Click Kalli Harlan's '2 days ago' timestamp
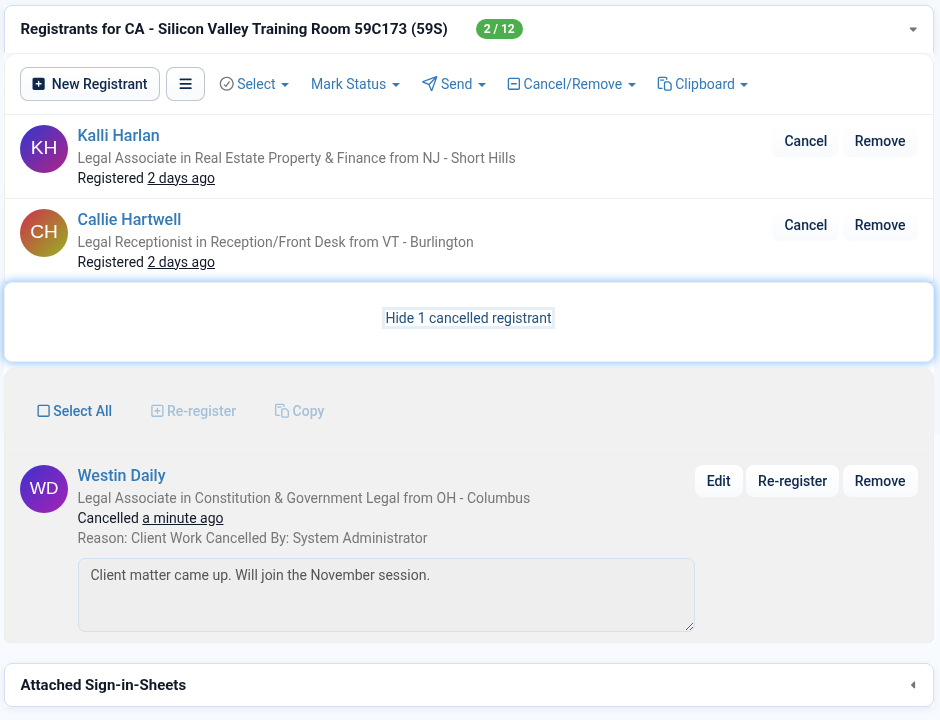This screenshot has height=720, width=940. 181,178
